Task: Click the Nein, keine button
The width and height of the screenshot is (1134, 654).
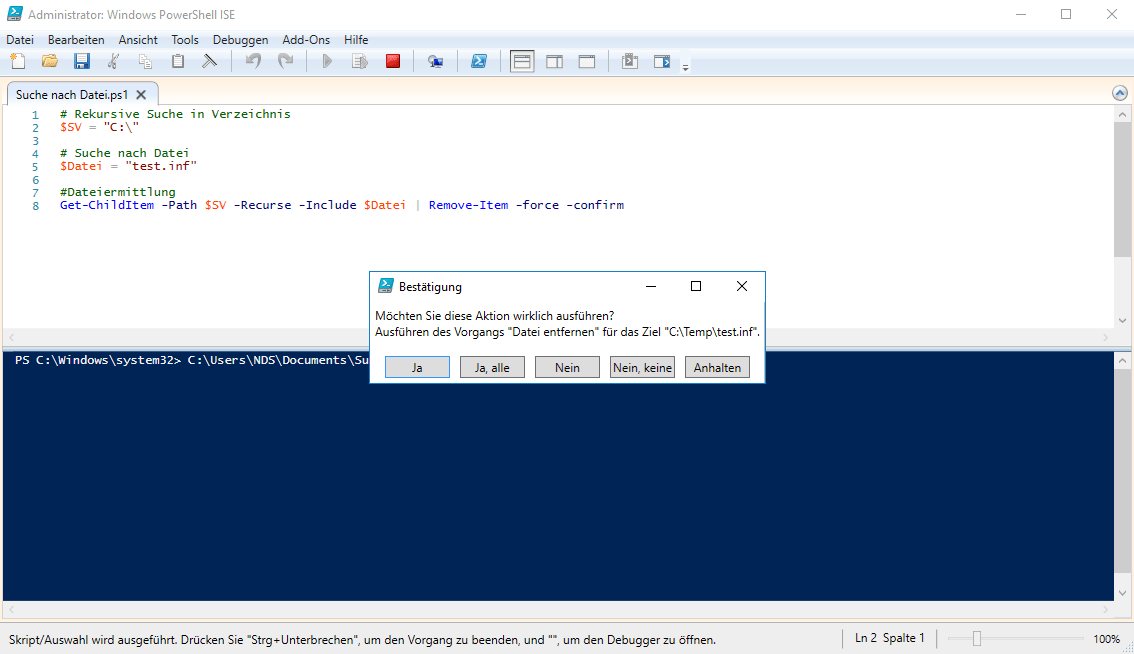Action: [x=642, y=367]
